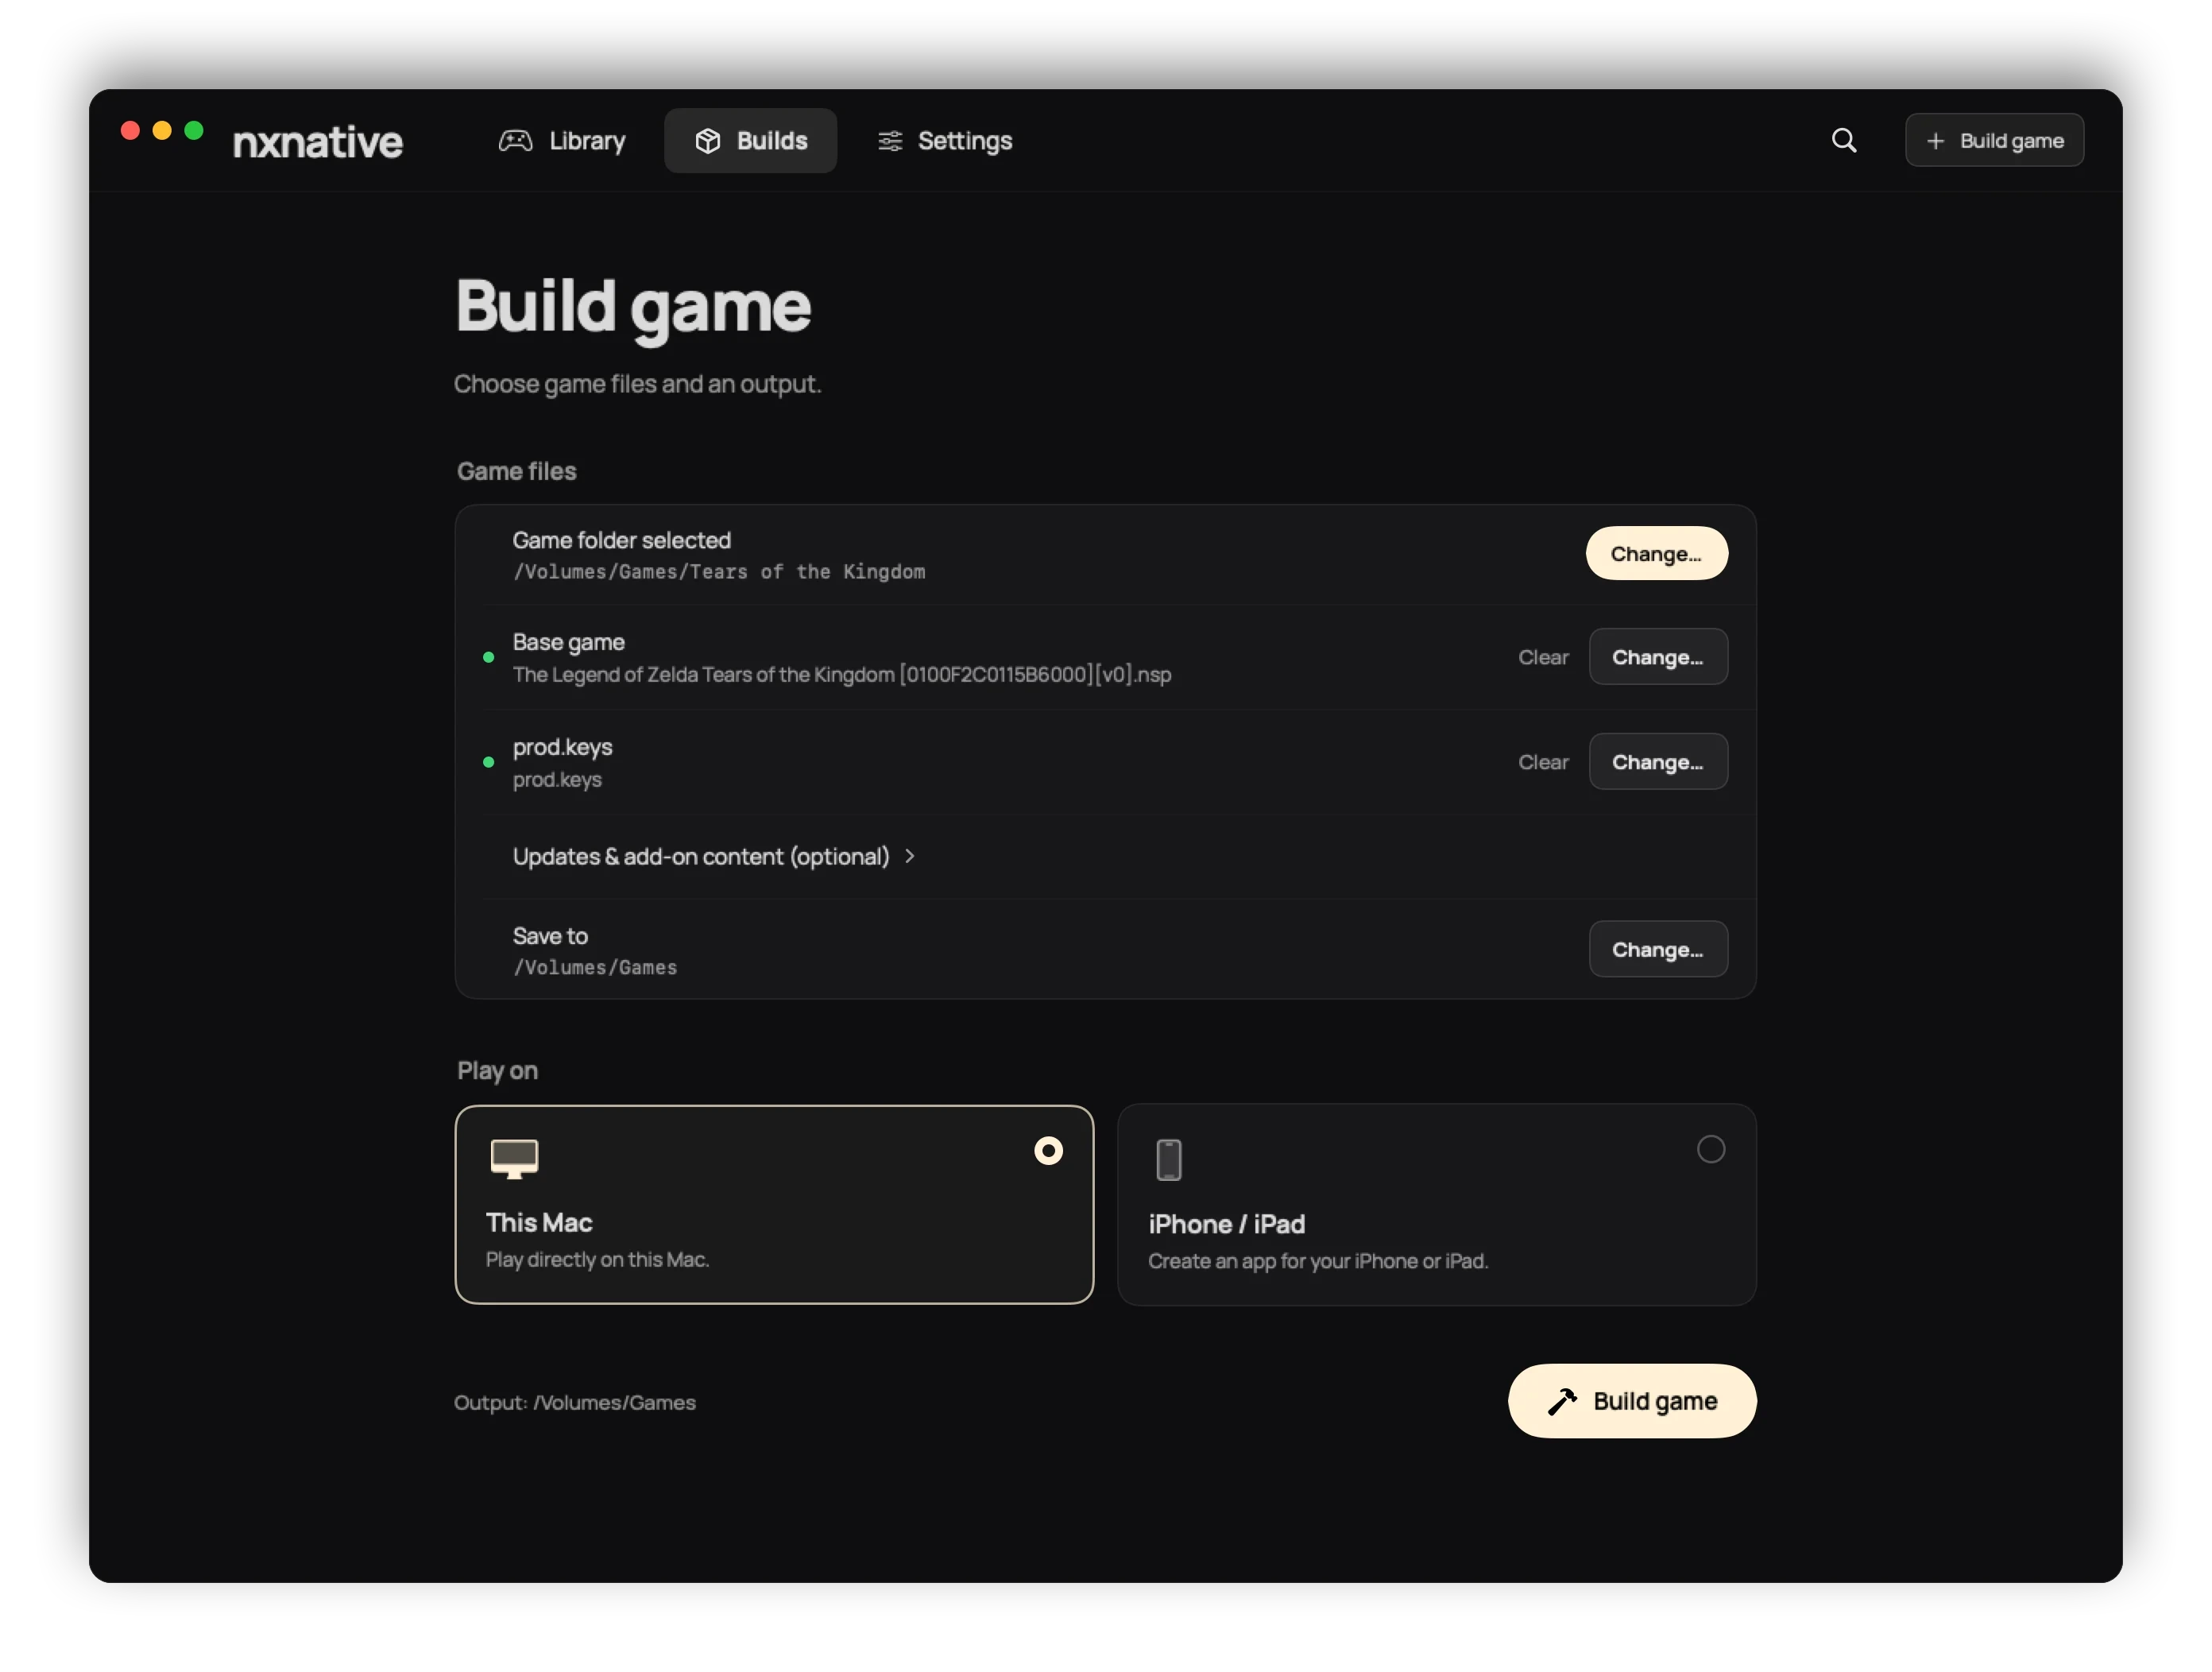Change the Base game file

pyautogui.click(x=1657, y=656)
